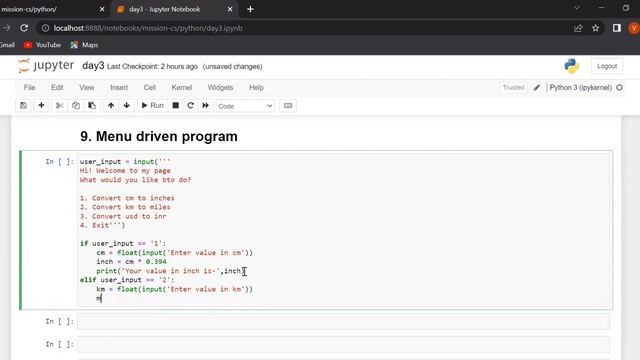The height and width of the screenshot is (360, 640).
Task: Click the Python logo icon
Action: [x=571, y=66]
